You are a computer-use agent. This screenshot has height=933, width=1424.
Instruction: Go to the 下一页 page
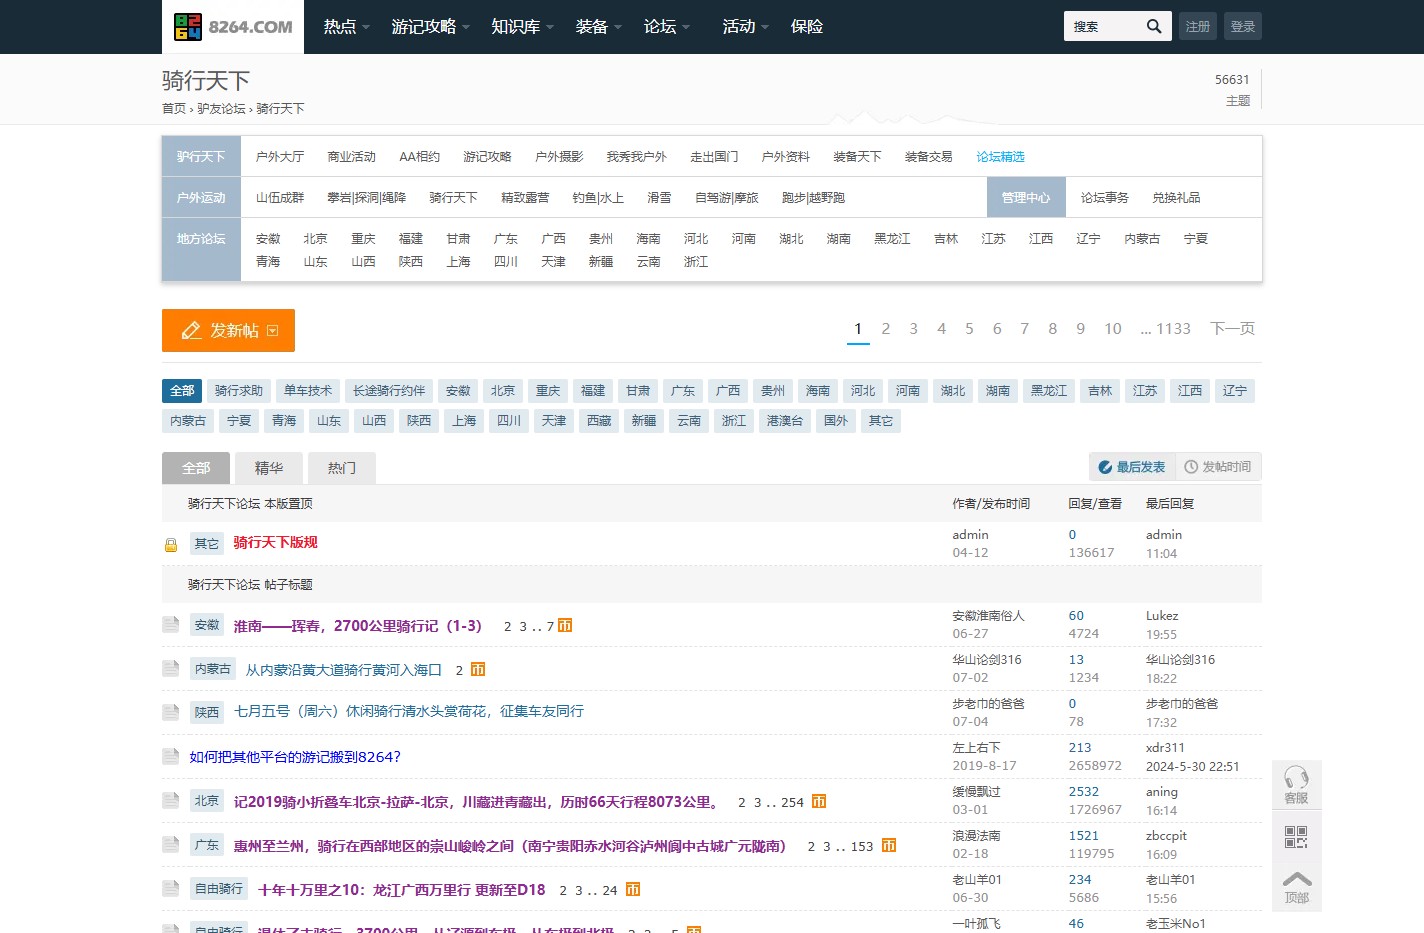pos(1232,329)
